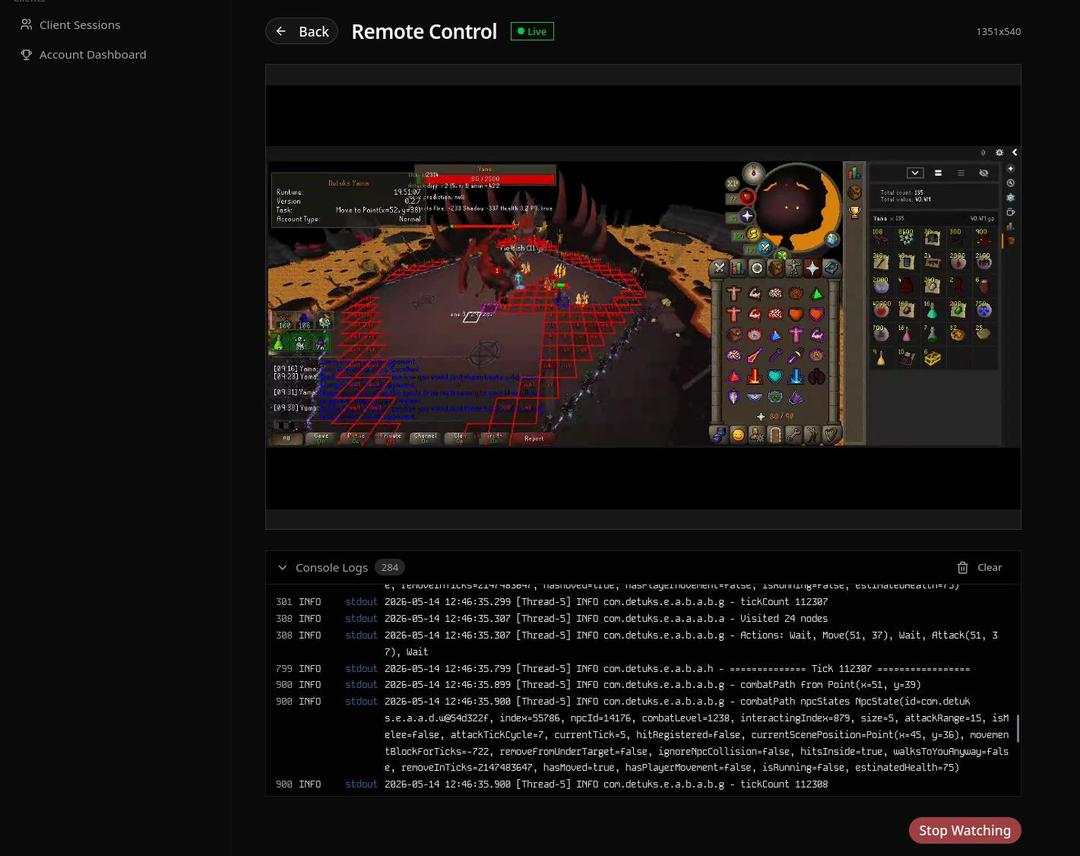Image resolution: width=1080 pixels, height=856 pixels.
Task: Toggle hidden loot eye icon
Action: click(x=984, y=173)
